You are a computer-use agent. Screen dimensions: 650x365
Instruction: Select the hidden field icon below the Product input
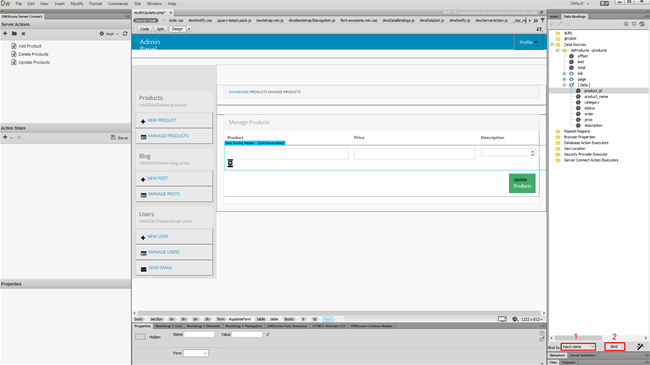[230, 163]
